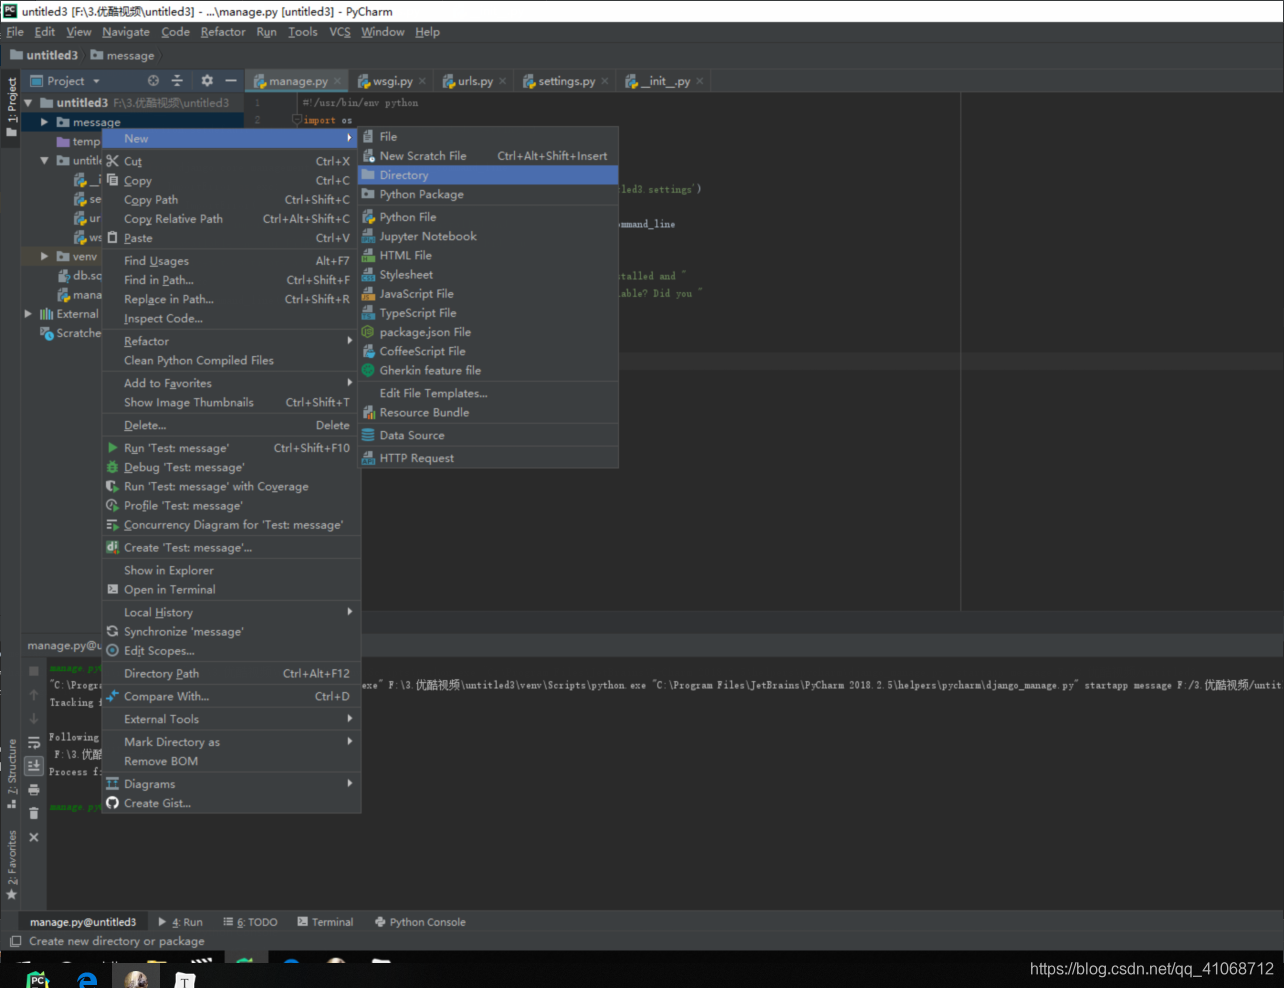Click message breadcrumb in navigation bar
1284x988 pixels.
coord(122,55)
